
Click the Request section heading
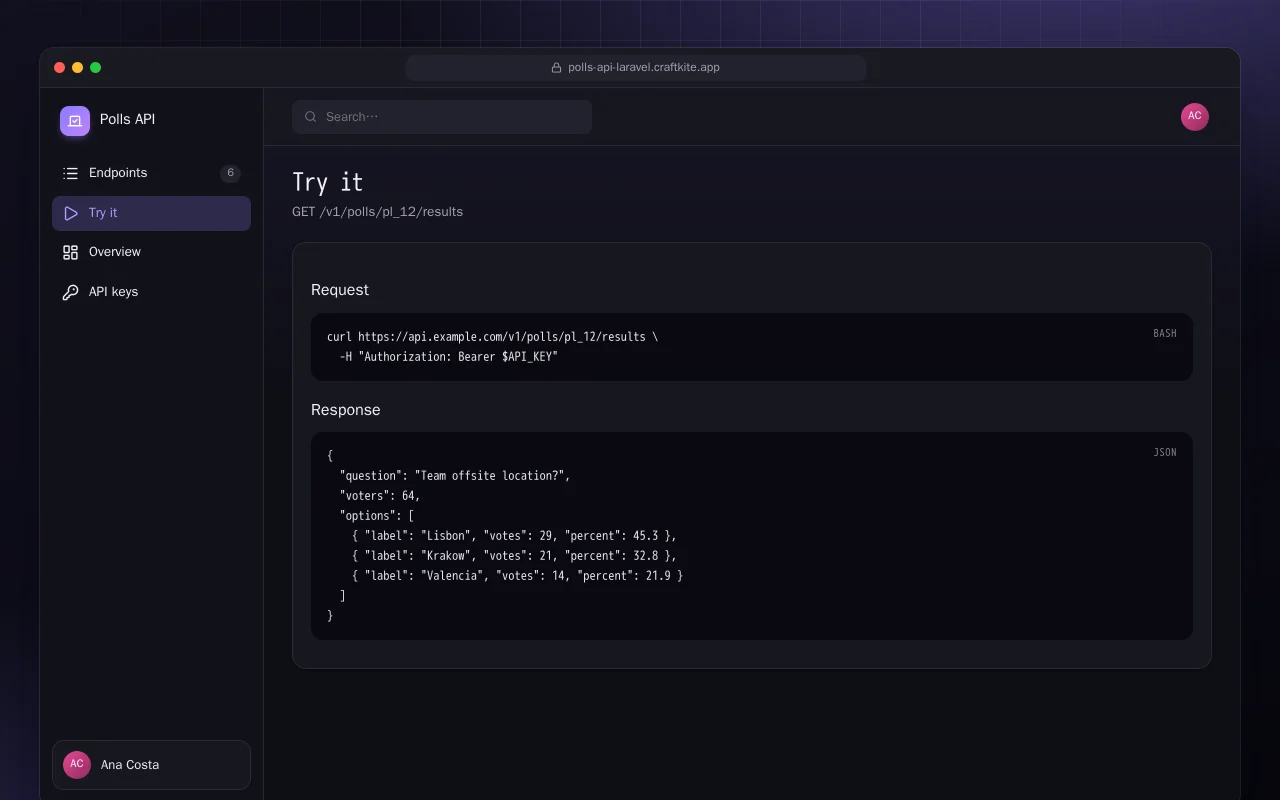(x=340, y=290)
